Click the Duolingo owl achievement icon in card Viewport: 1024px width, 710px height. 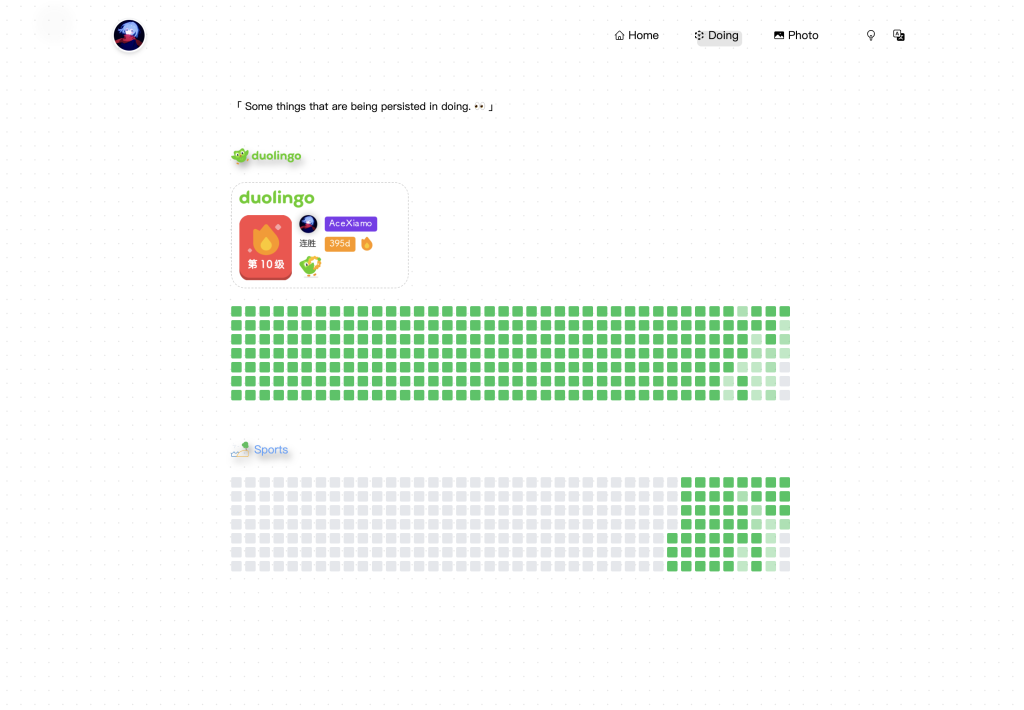(310, 266)
